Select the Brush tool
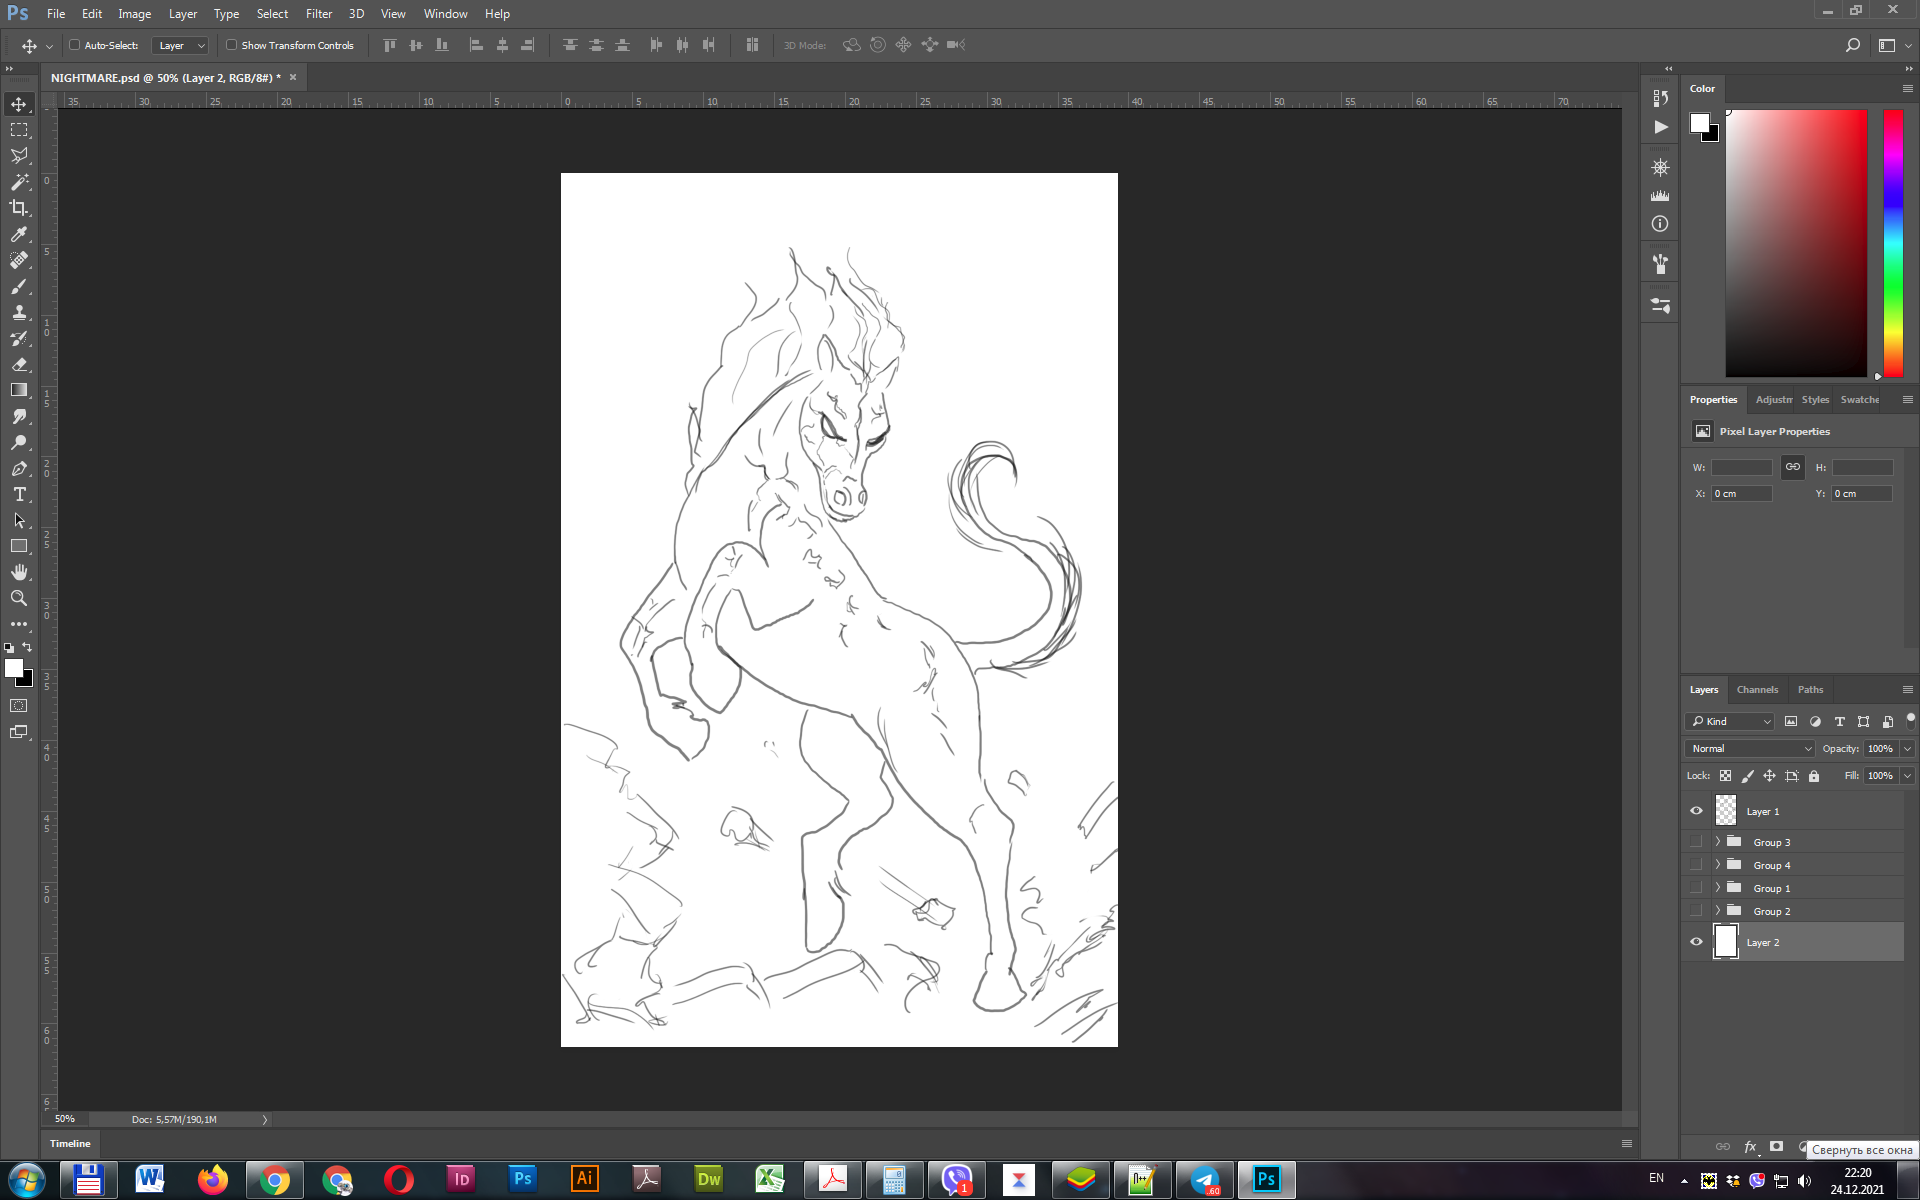The image size is (1920, 1200). [x=19, y=286]
